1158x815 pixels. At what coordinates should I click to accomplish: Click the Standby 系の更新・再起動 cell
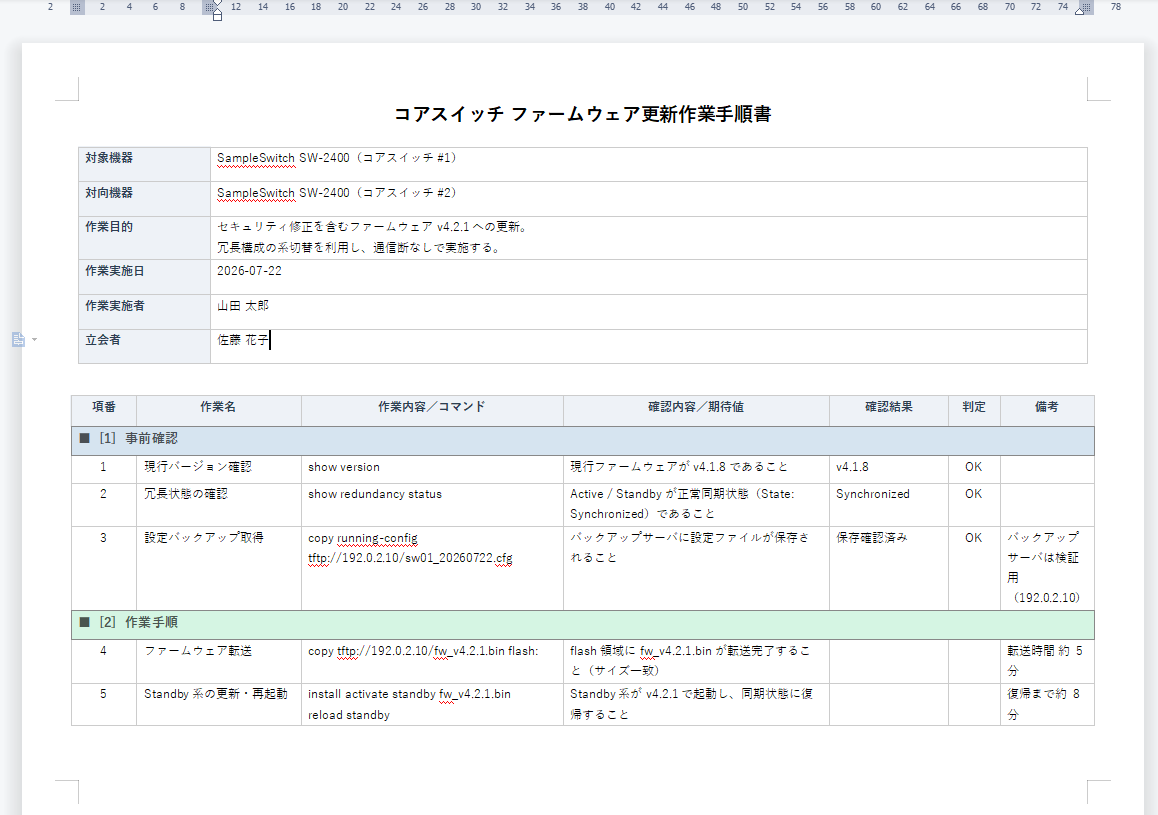tap(219, 704)
